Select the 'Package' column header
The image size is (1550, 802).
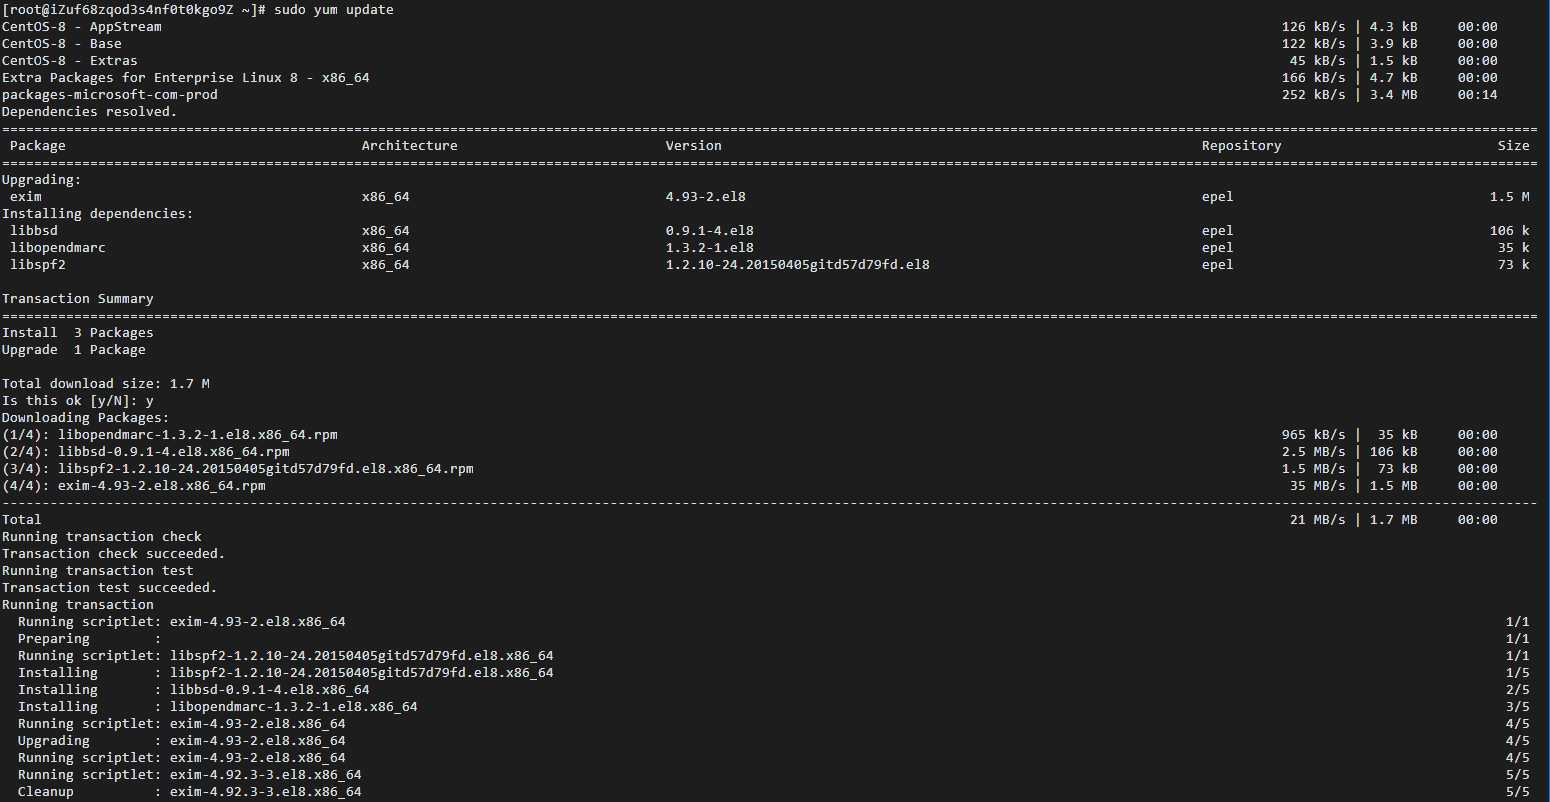tap(38, 146)
